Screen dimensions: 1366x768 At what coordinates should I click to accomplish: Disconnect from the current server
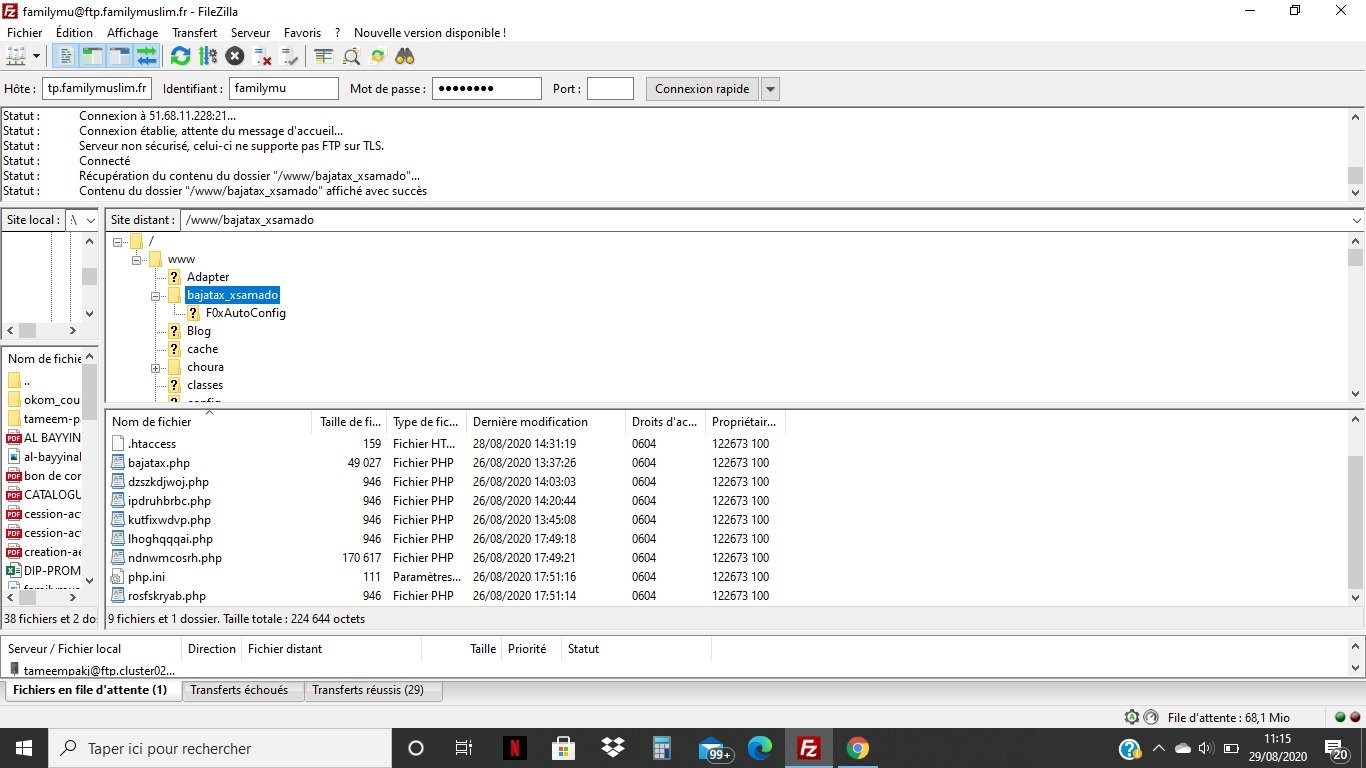pyautogui.click(x=262, y=56)
